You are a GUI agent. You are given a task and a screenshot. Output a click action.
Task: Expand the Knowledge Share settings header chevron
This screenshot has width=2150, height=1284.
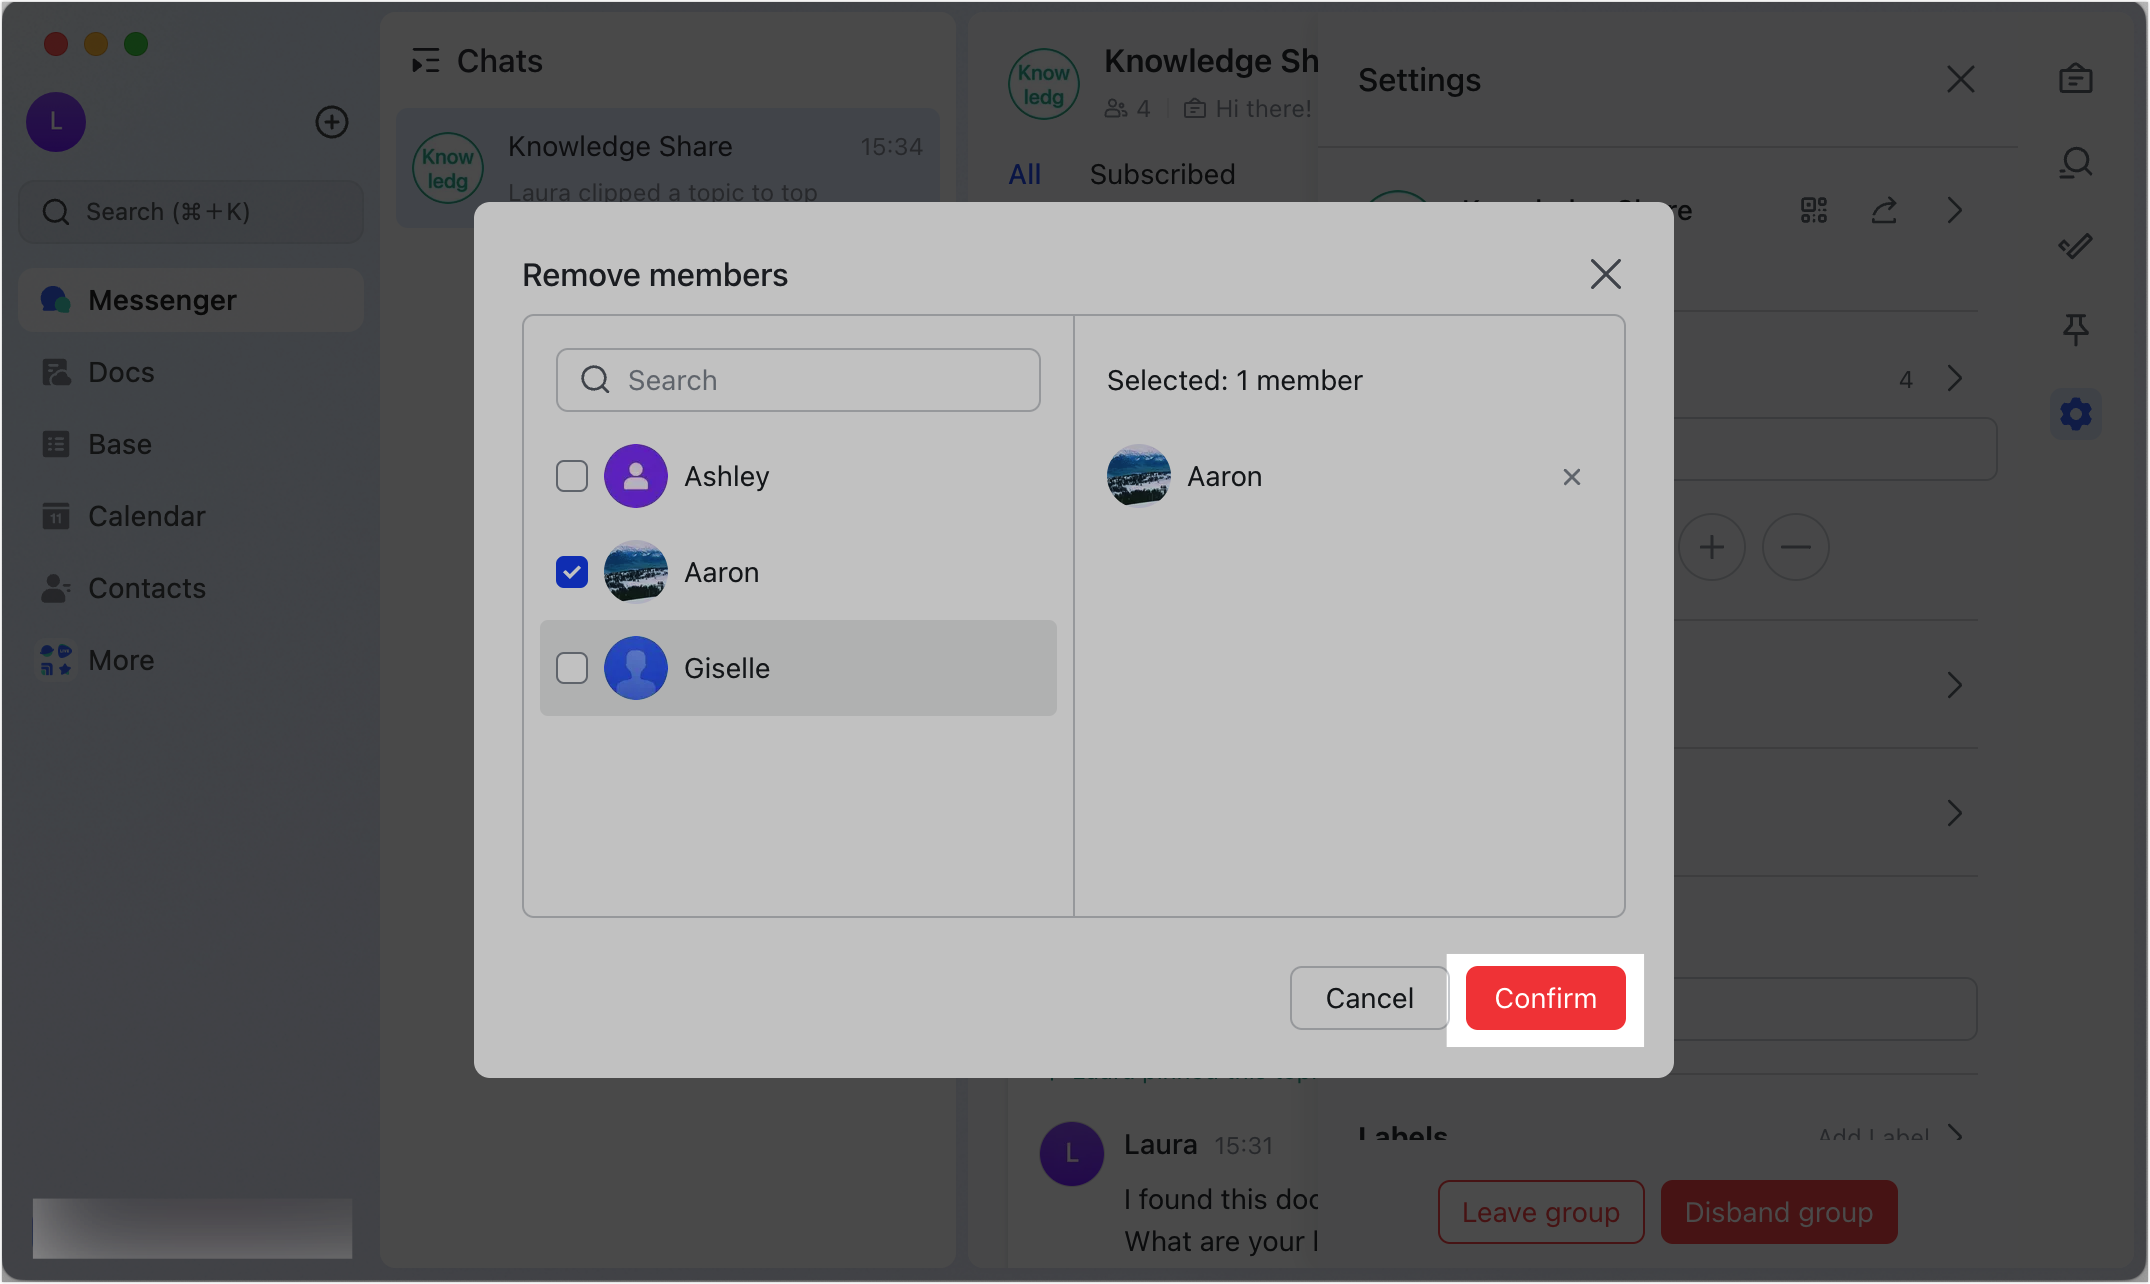1955,210
